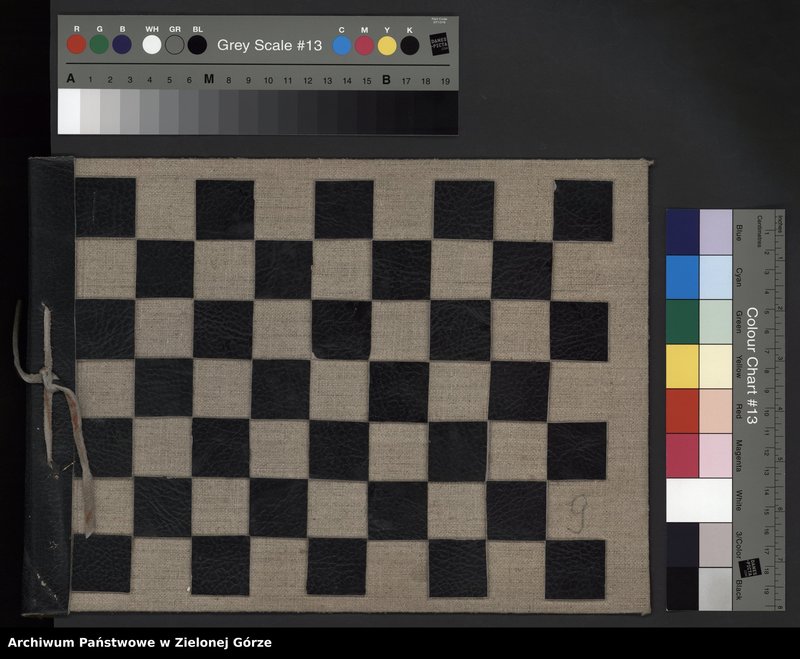Click the blue B circle on the grey scale card
This screenshot has width=800, height=659.
tap(122, 45)
